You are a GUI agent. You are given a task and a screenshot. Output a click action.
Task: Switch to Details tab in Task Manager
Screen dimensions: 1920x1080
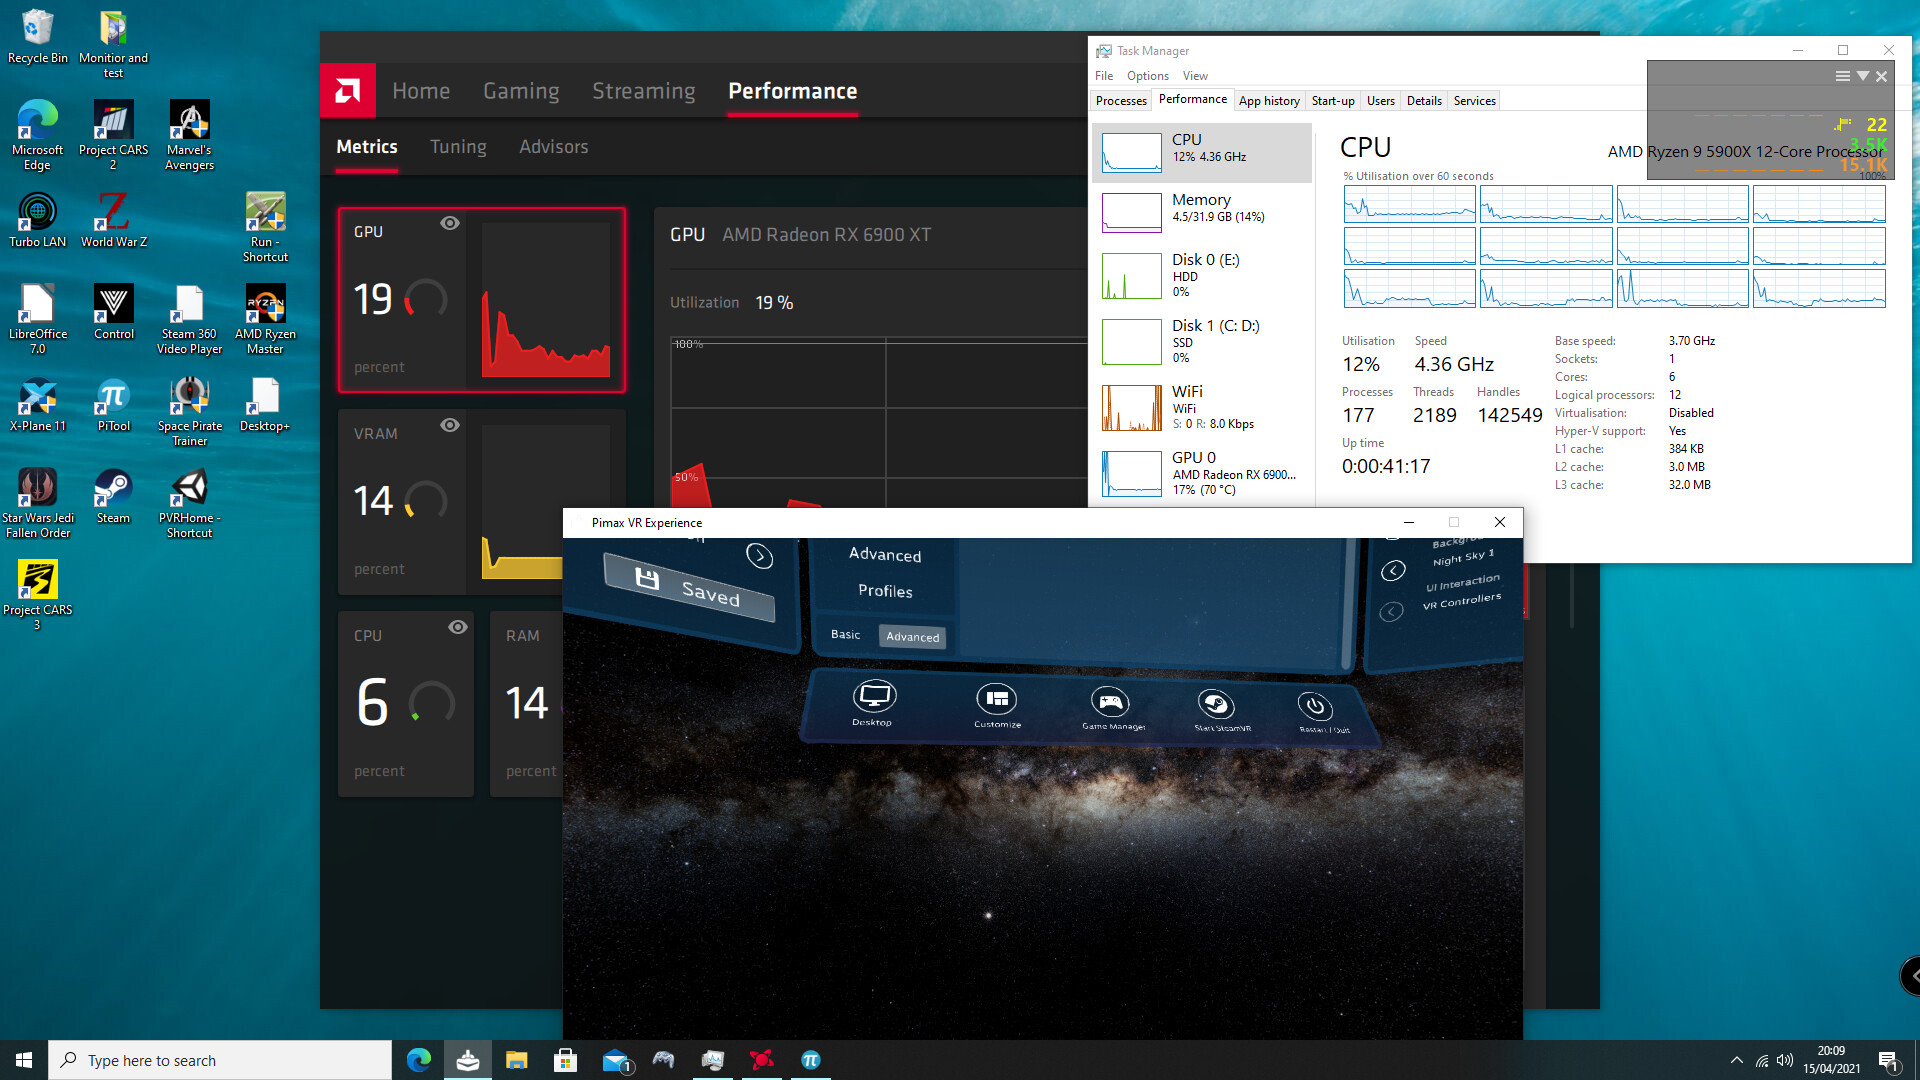click(1424, 101)
